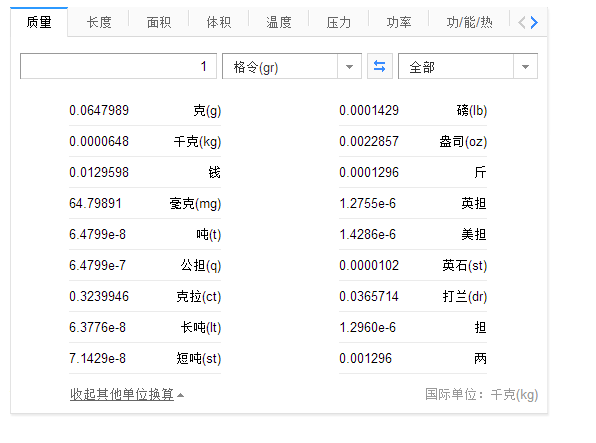This screenshot has height=443, width=596.
Task: Select the 功/能/热 tab
Action: click(469, 22)
